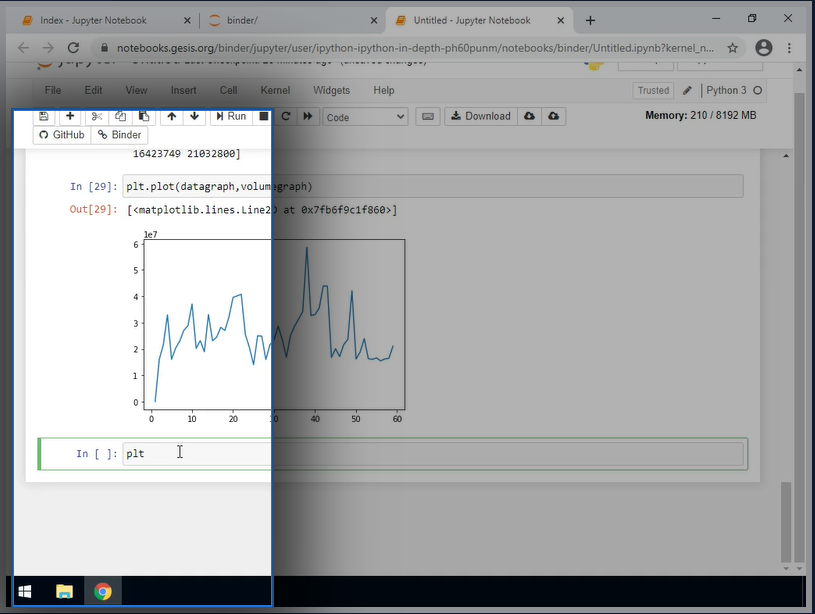Restart kernel and run all cells

(x=308, y=116)
